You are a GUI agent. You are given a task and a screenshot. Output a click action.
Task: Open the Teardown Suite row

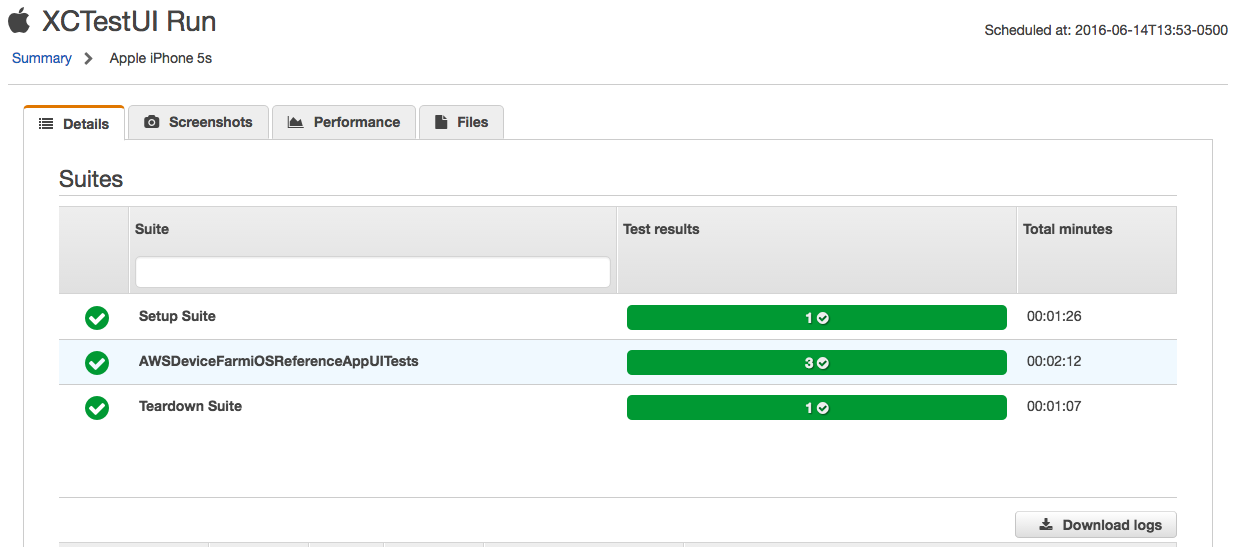pos(617,407)
